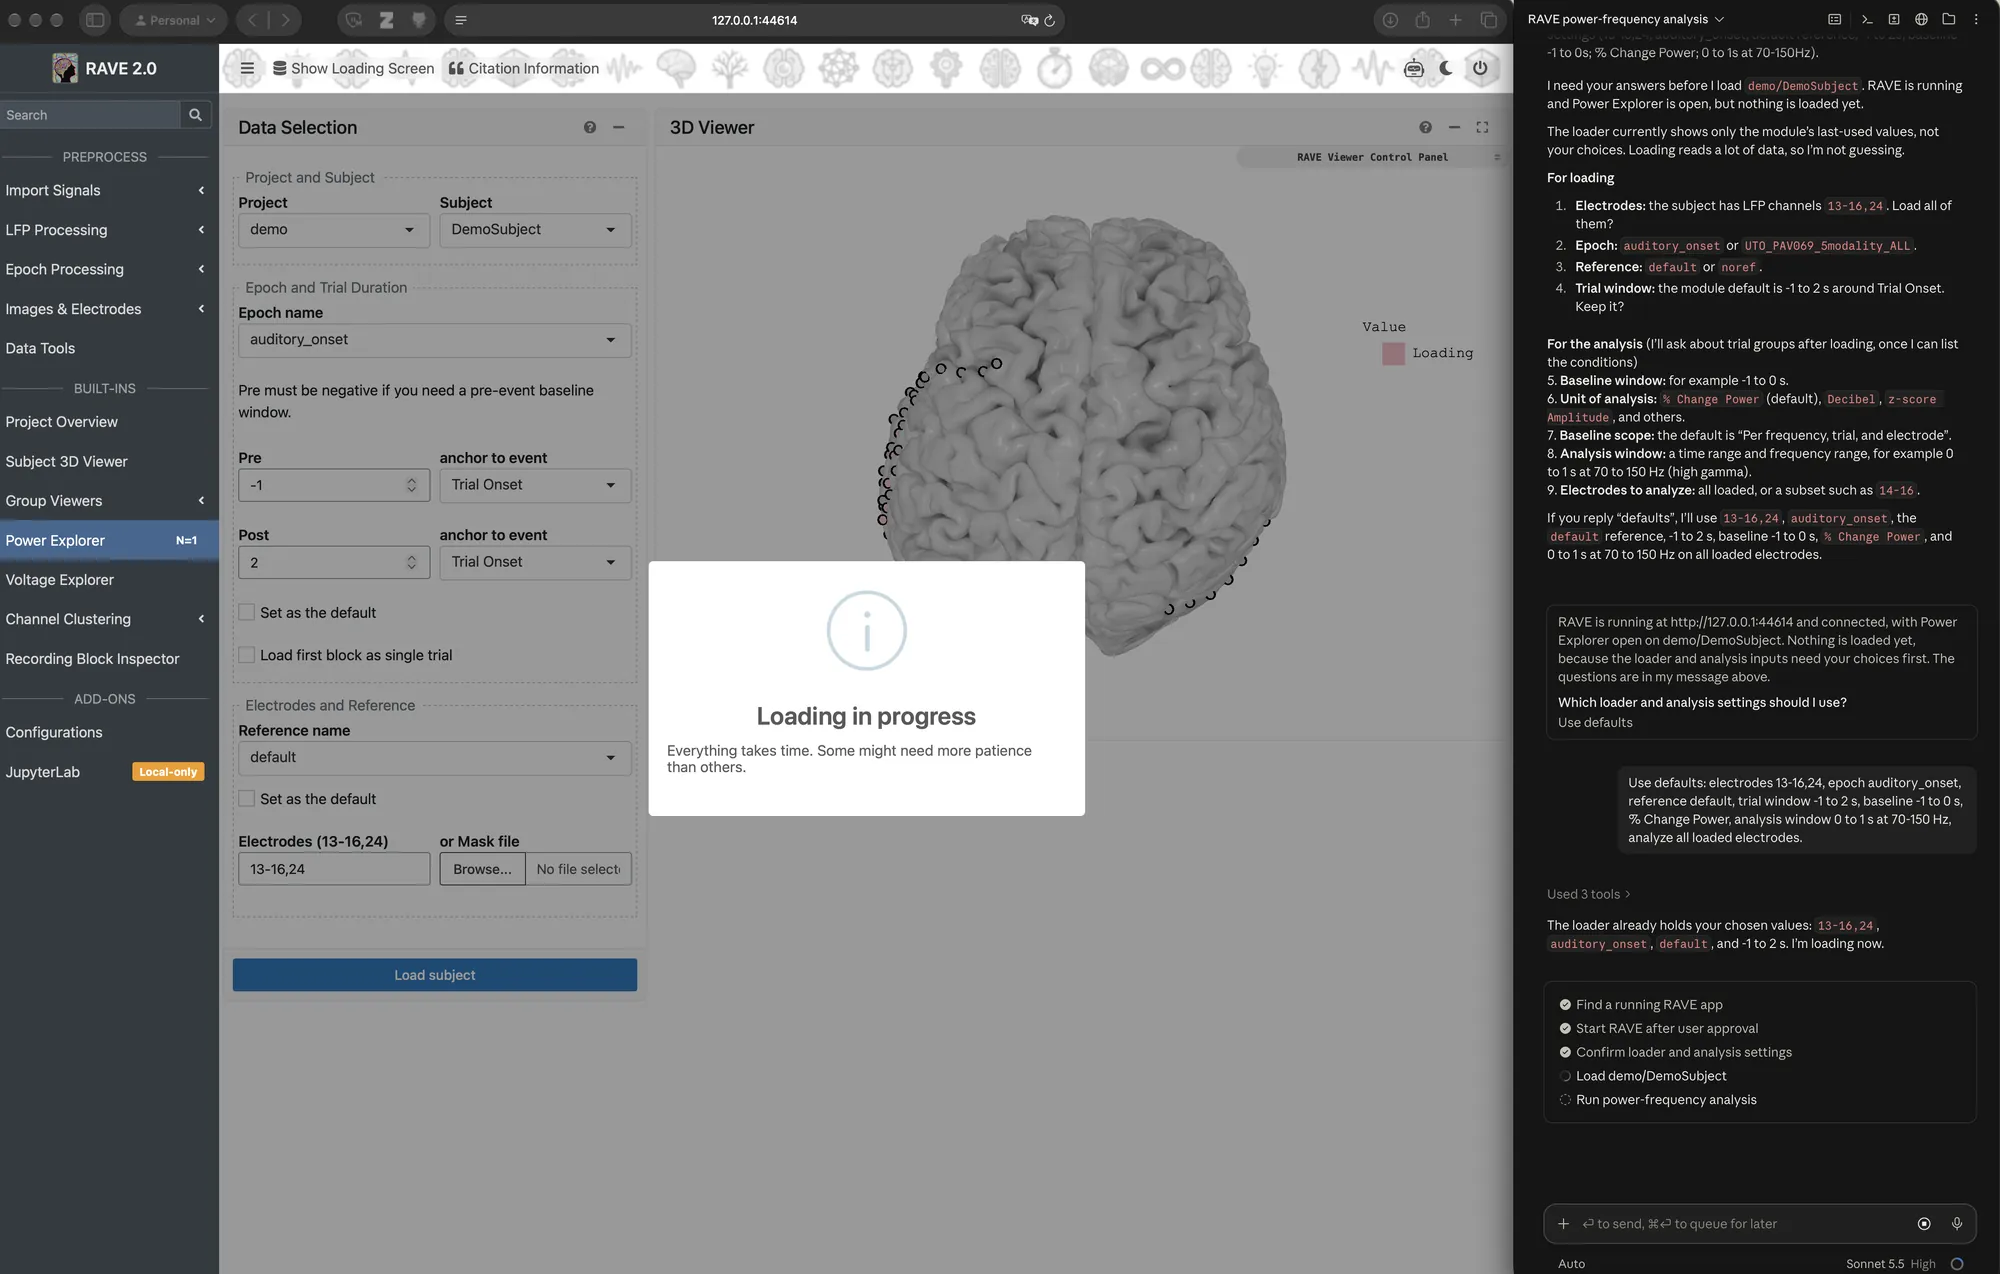The width and height of the screenshot is (2000, 1274).
Task: Open the Subject dropdown showing DemoSubject
Action: pos(535,230)
